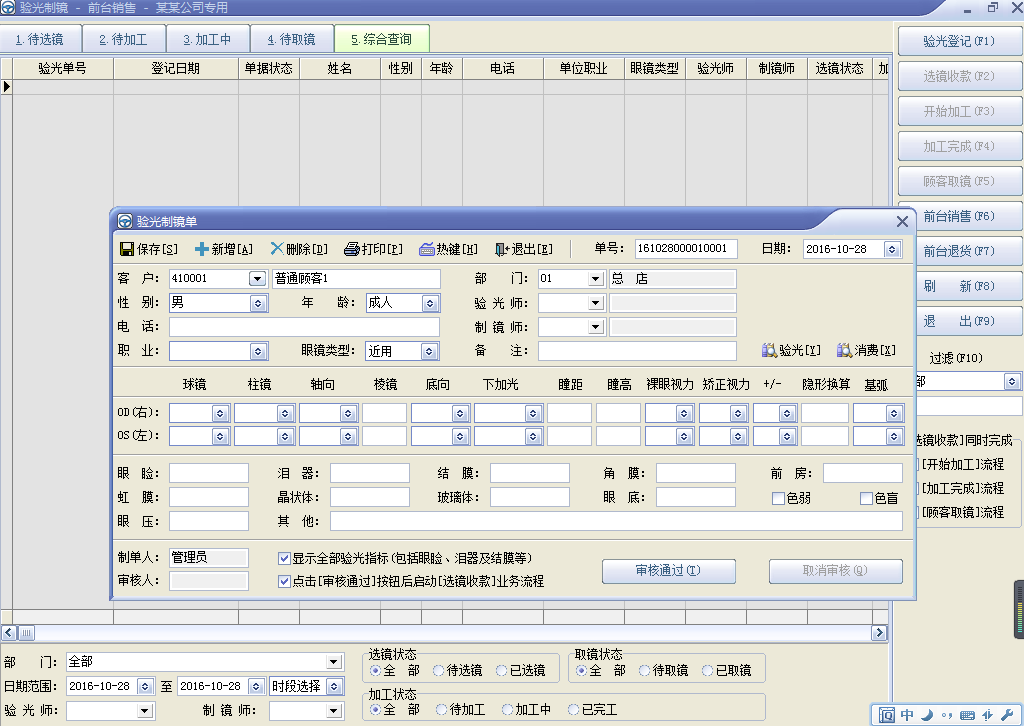Select 待加工 radio in 加工状态
Screen dimensions: 1024x726
[x=442, y=710]
